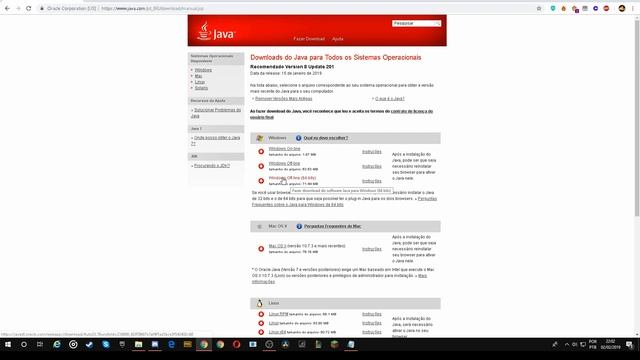Open Onde posso obter o Java 7 link
This screenshot has height=360, width=640.
pyautogui.click(x=216, y=140)
